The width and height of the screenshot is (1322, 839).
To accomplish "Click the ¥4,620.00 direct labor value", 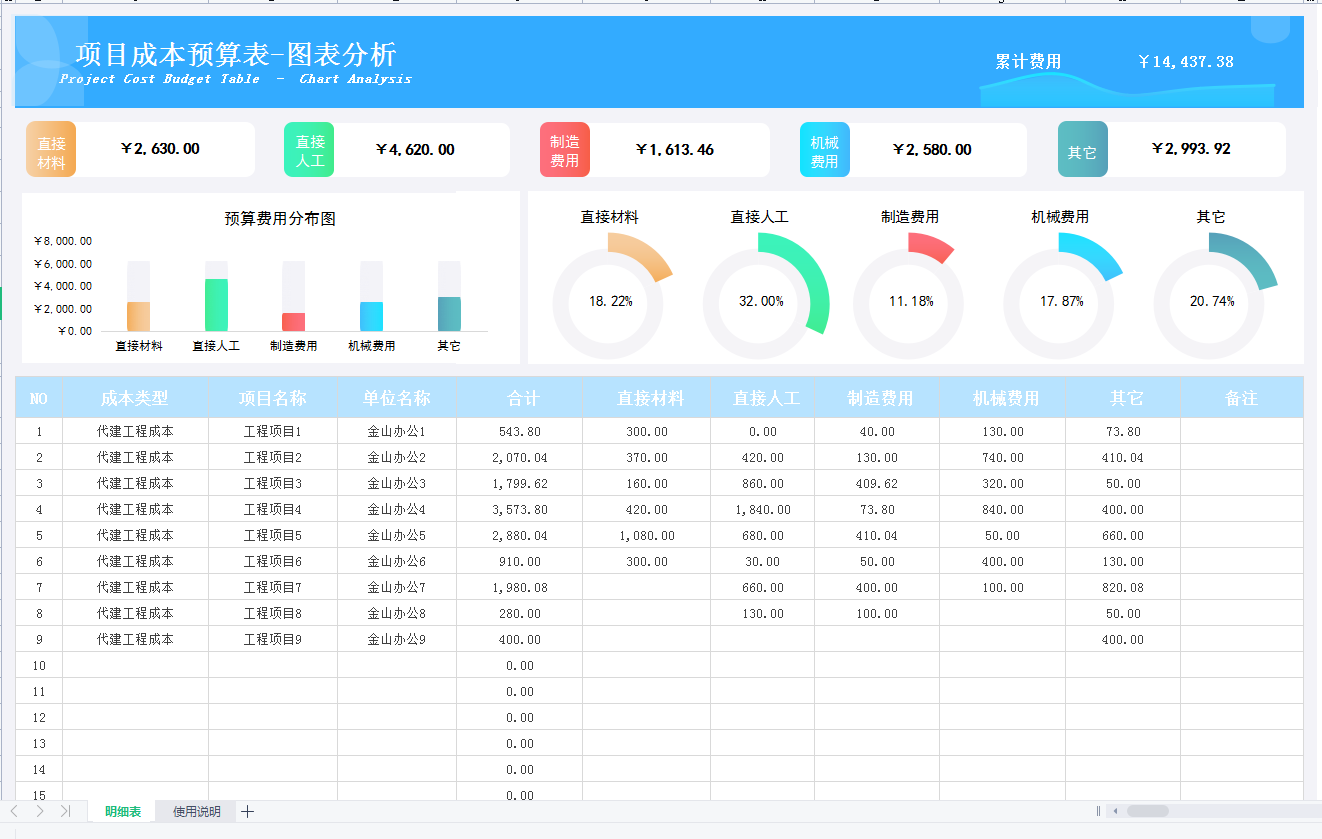I will point(415,149).
